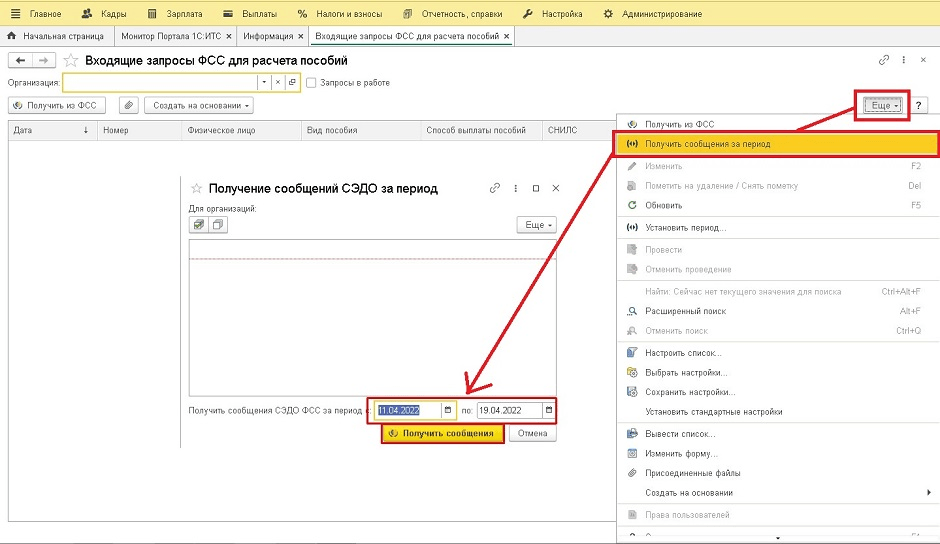Click start date field with 11.04.2022
This screenshot has height=544, width=940.
click(x=408, y=410)
